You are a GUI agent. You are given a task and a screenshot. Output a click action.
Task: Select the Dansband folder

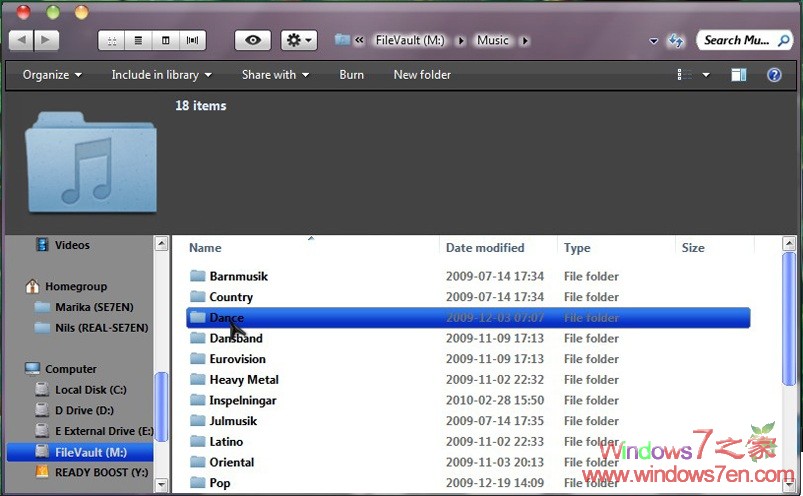(236, 338)
